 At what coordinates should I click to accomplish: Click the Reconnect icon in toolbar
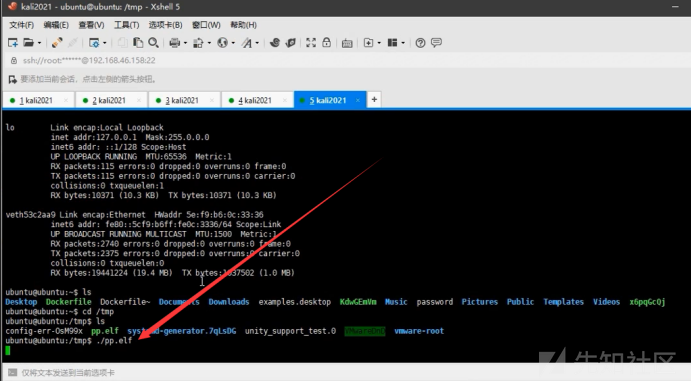57,43
